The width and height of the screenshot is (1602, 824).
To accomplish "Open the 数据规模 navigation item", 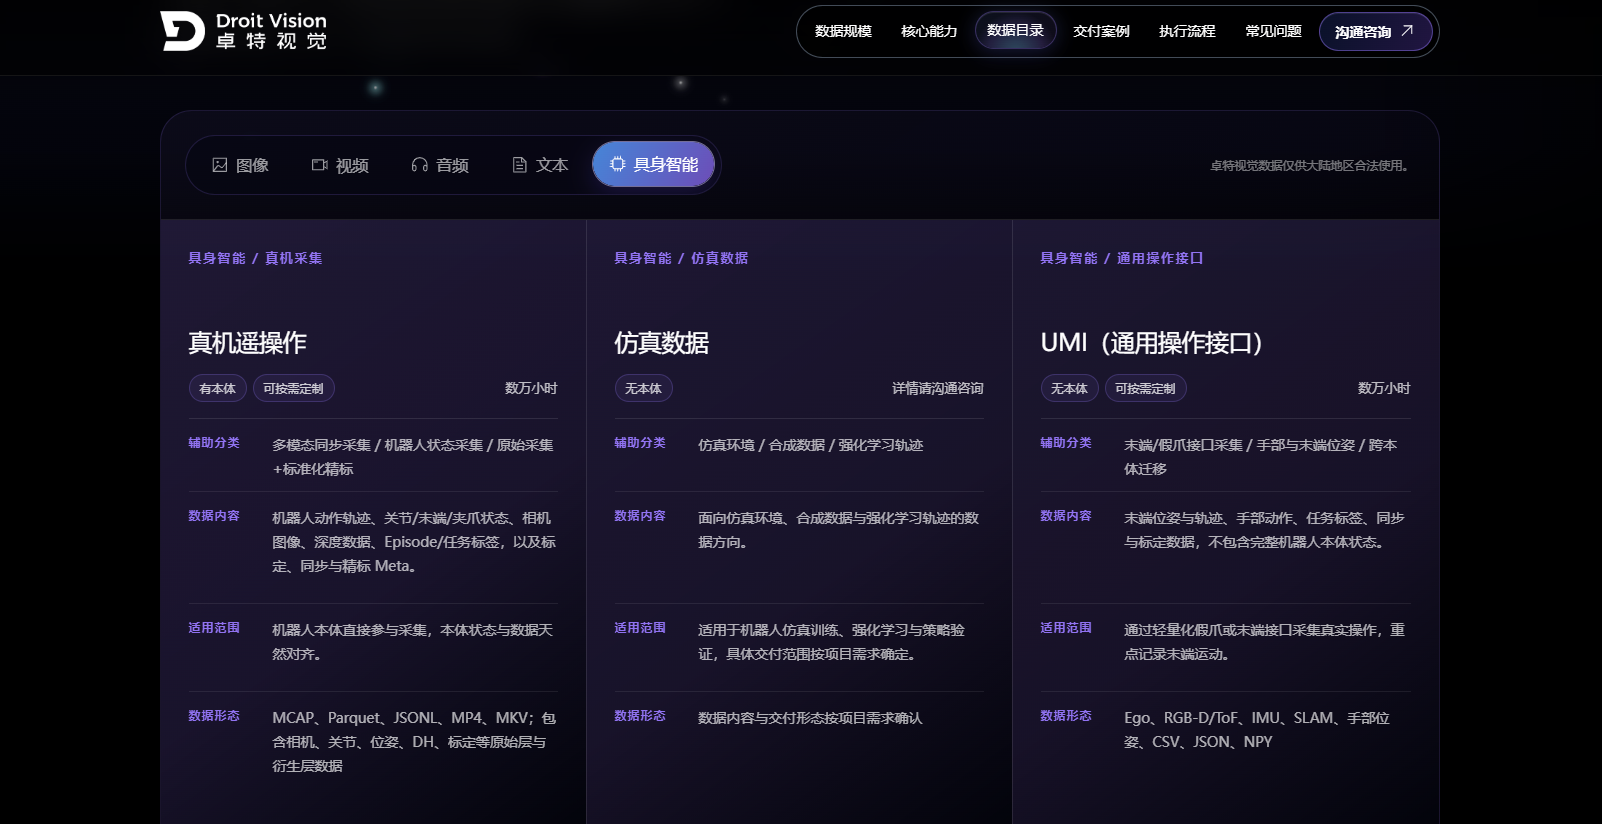I will pyautogui.click(x=843, y=31).
